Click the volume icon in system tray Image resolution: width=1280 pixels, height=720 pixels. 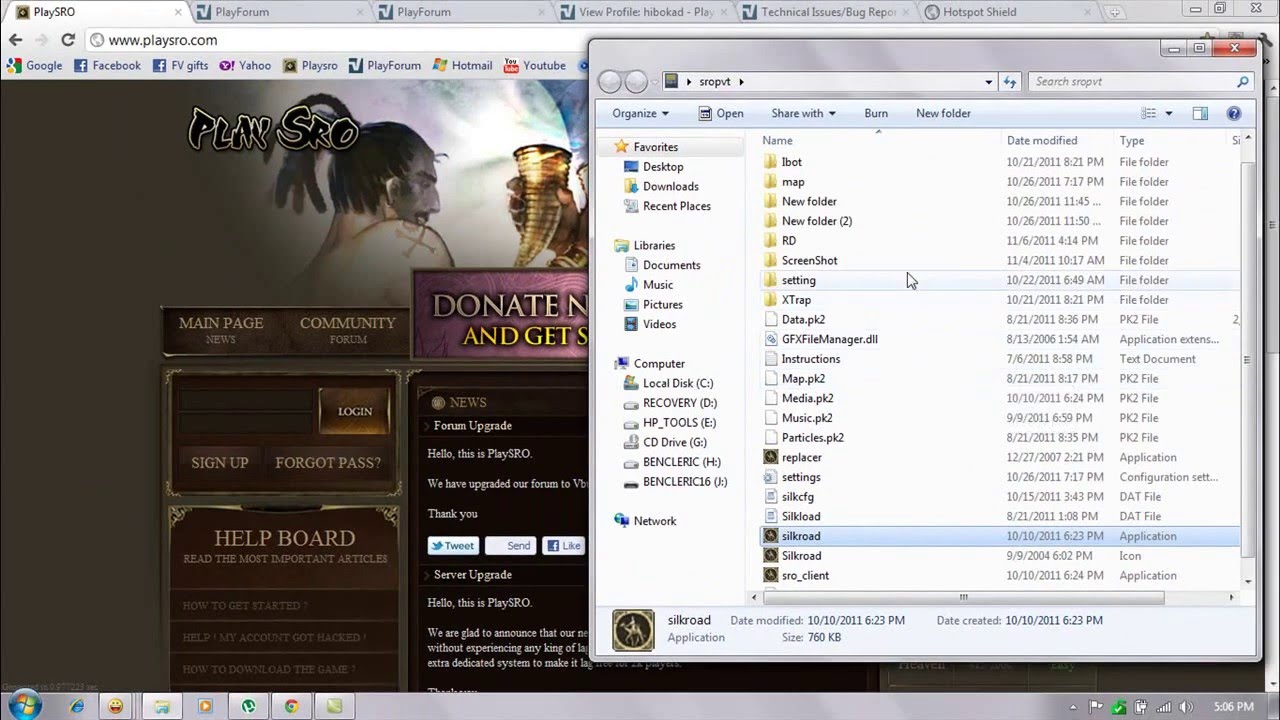coord(1186,707)
